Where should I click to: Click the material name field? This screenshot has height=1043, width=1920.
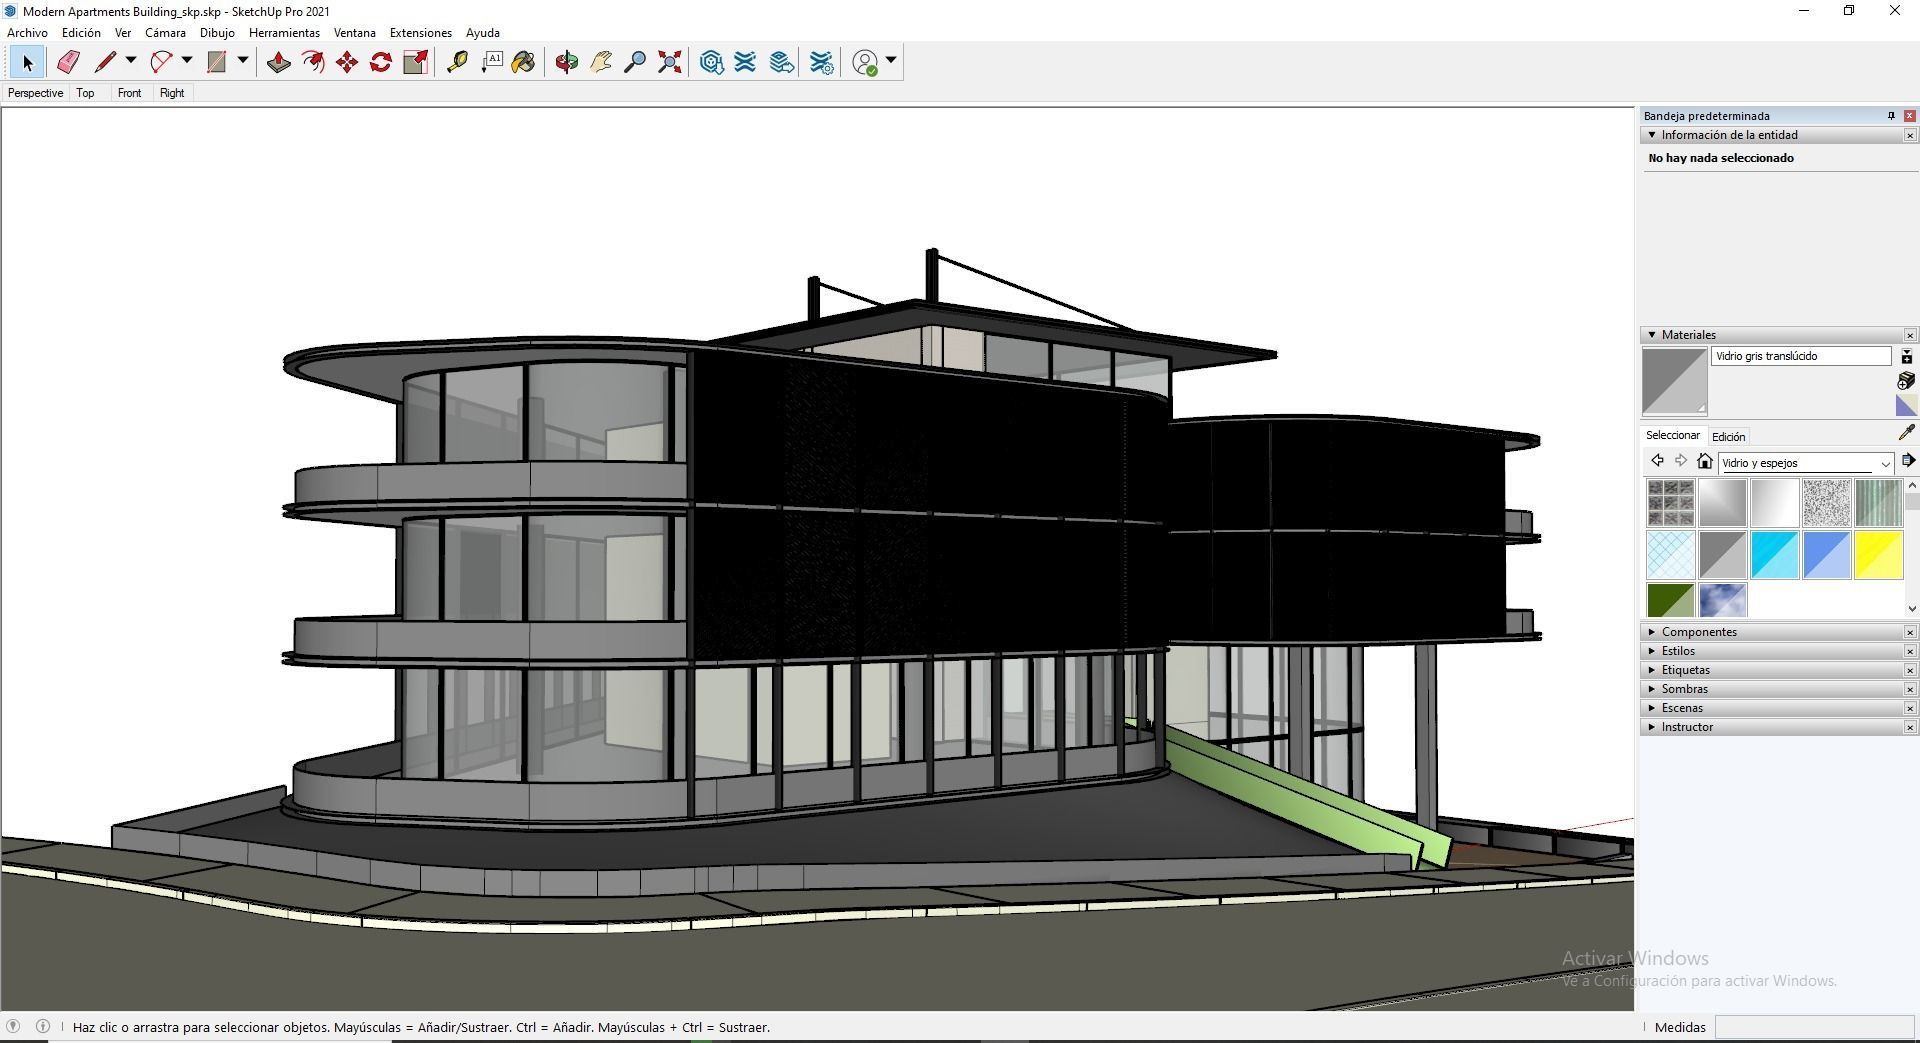1801,356
